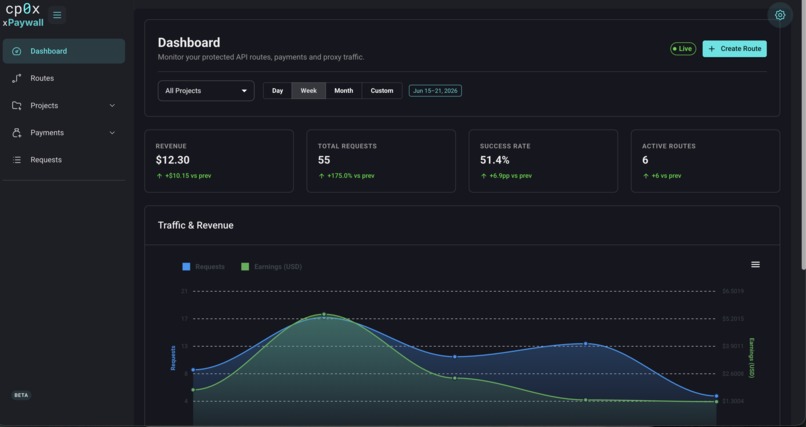The width and height of the screenshot is (806, 427).
Task: Click the Total Requests 55 value
Action: [x=324, y=160]
